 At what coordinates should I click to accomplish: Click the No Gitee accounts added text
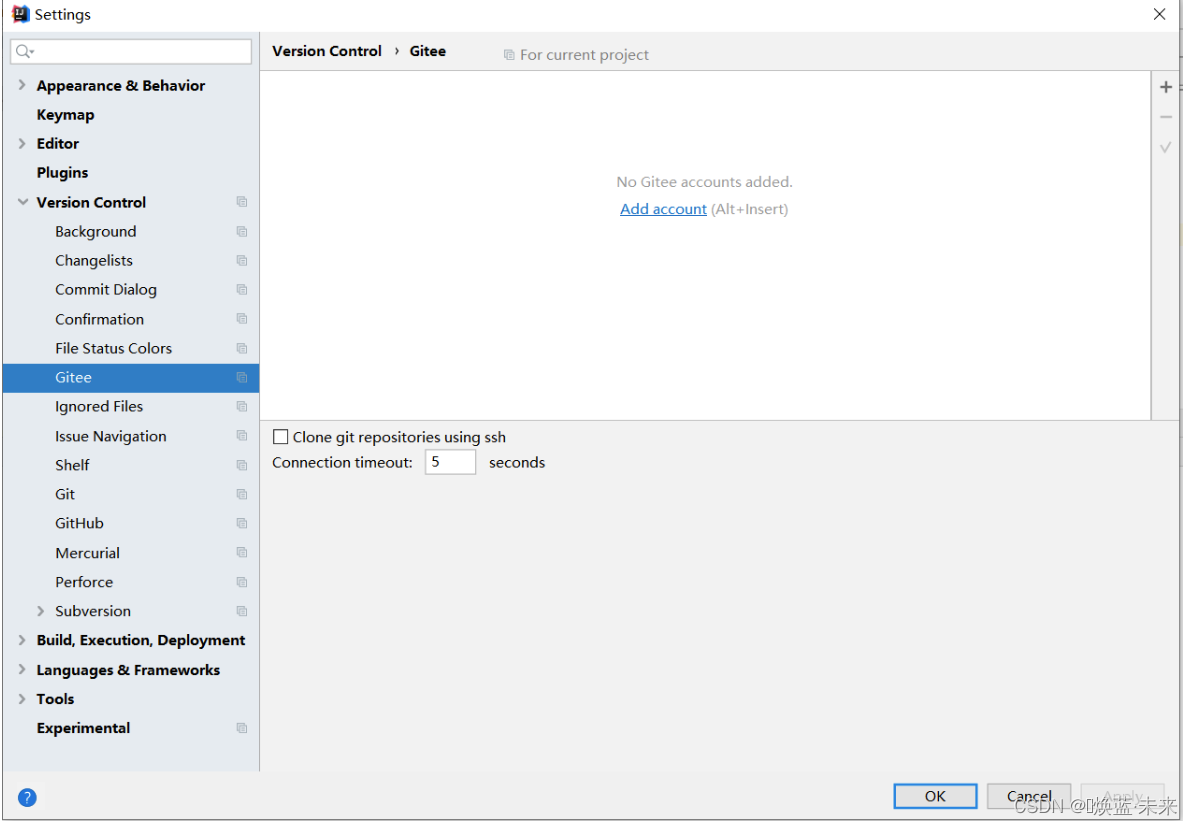click(x=704, y=182)
